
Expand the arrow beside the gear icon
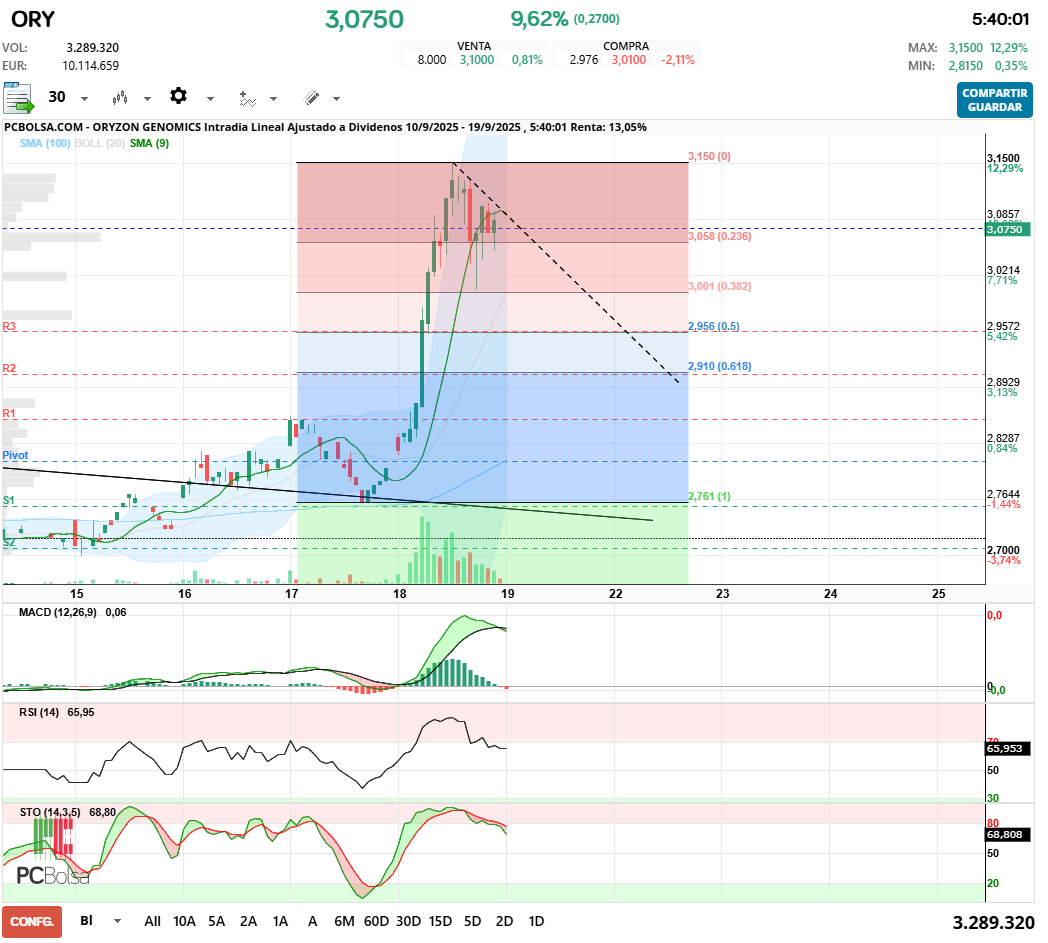[x=211, y=99]
